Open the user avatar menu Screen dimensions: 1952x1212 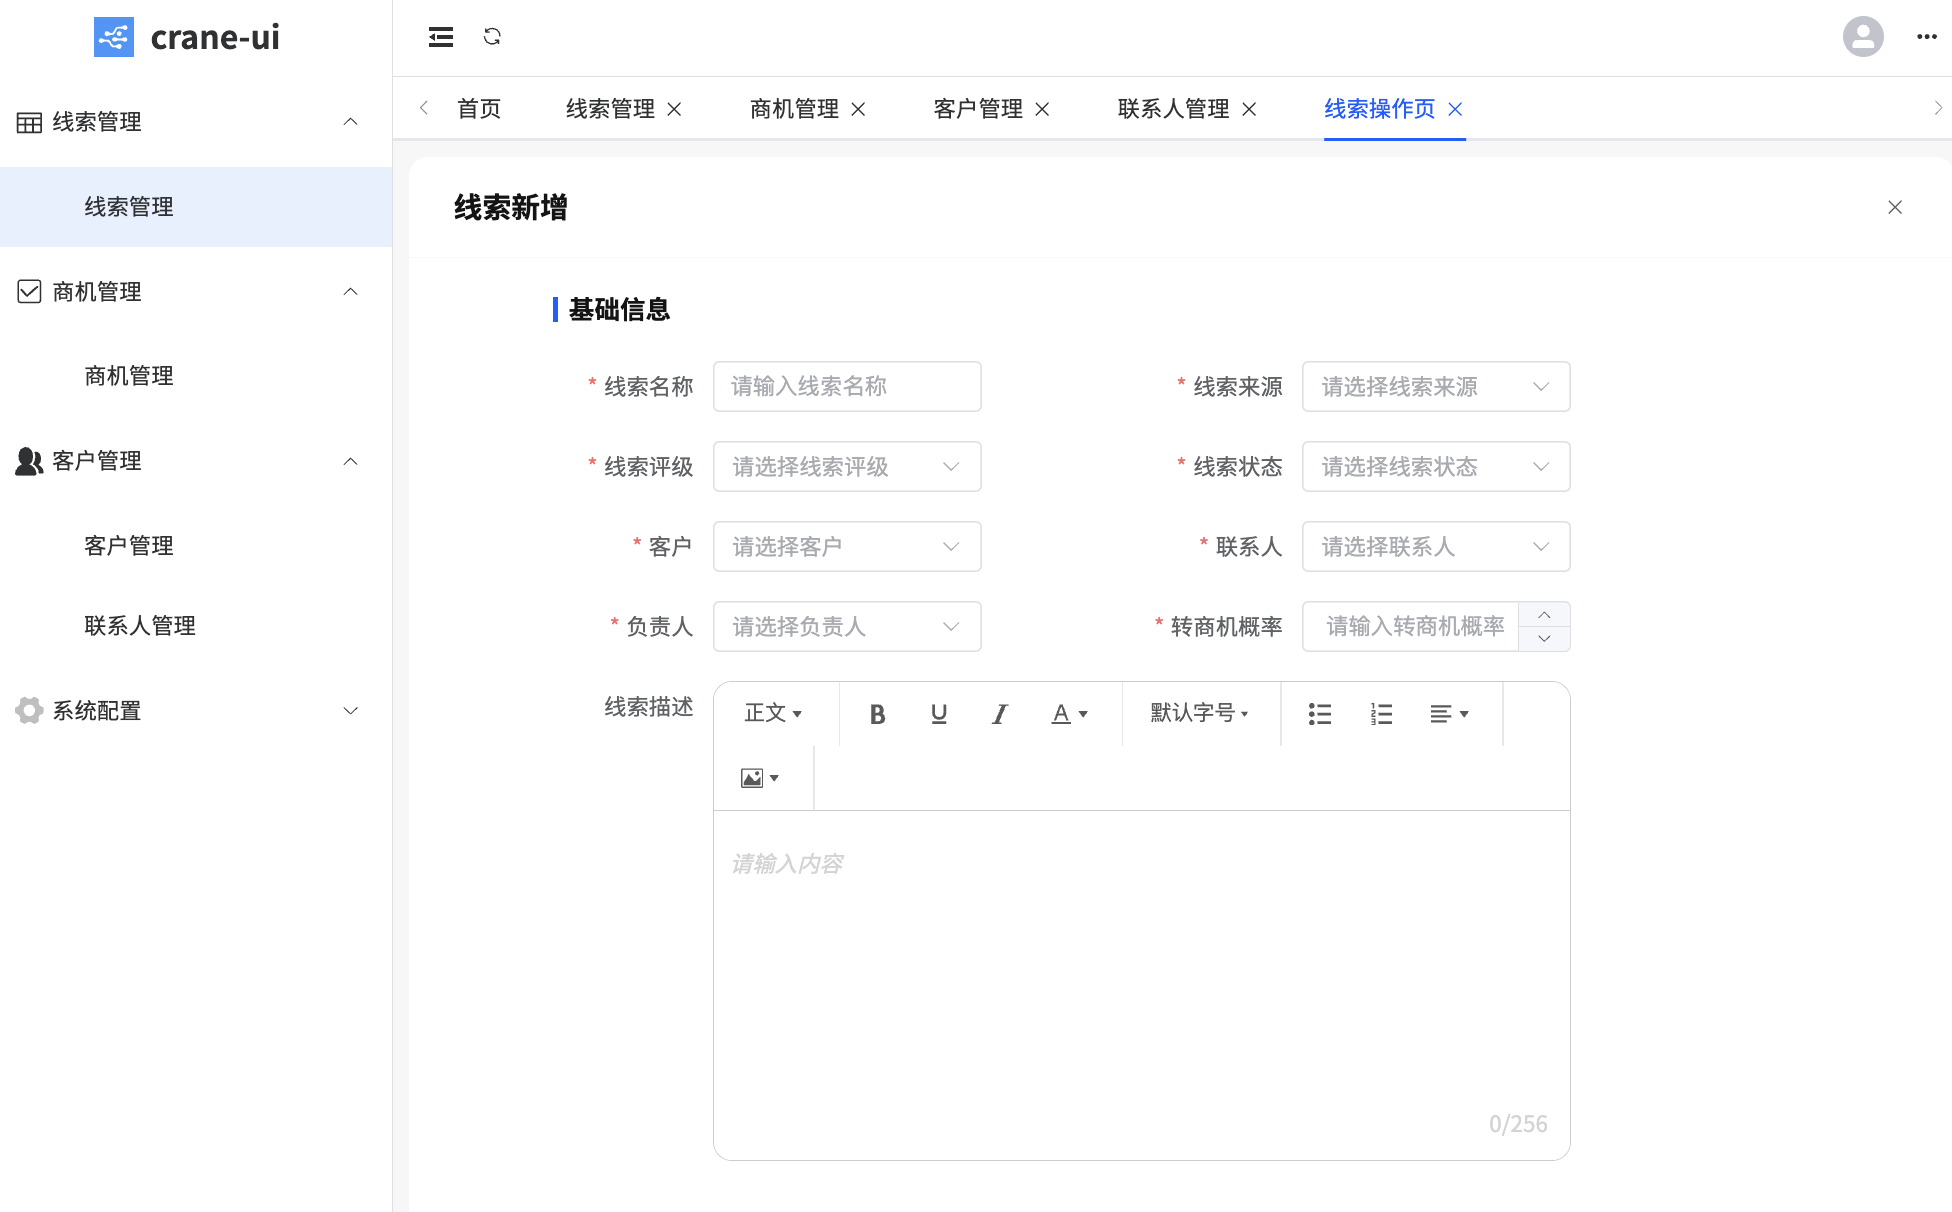coord(1863,37)
